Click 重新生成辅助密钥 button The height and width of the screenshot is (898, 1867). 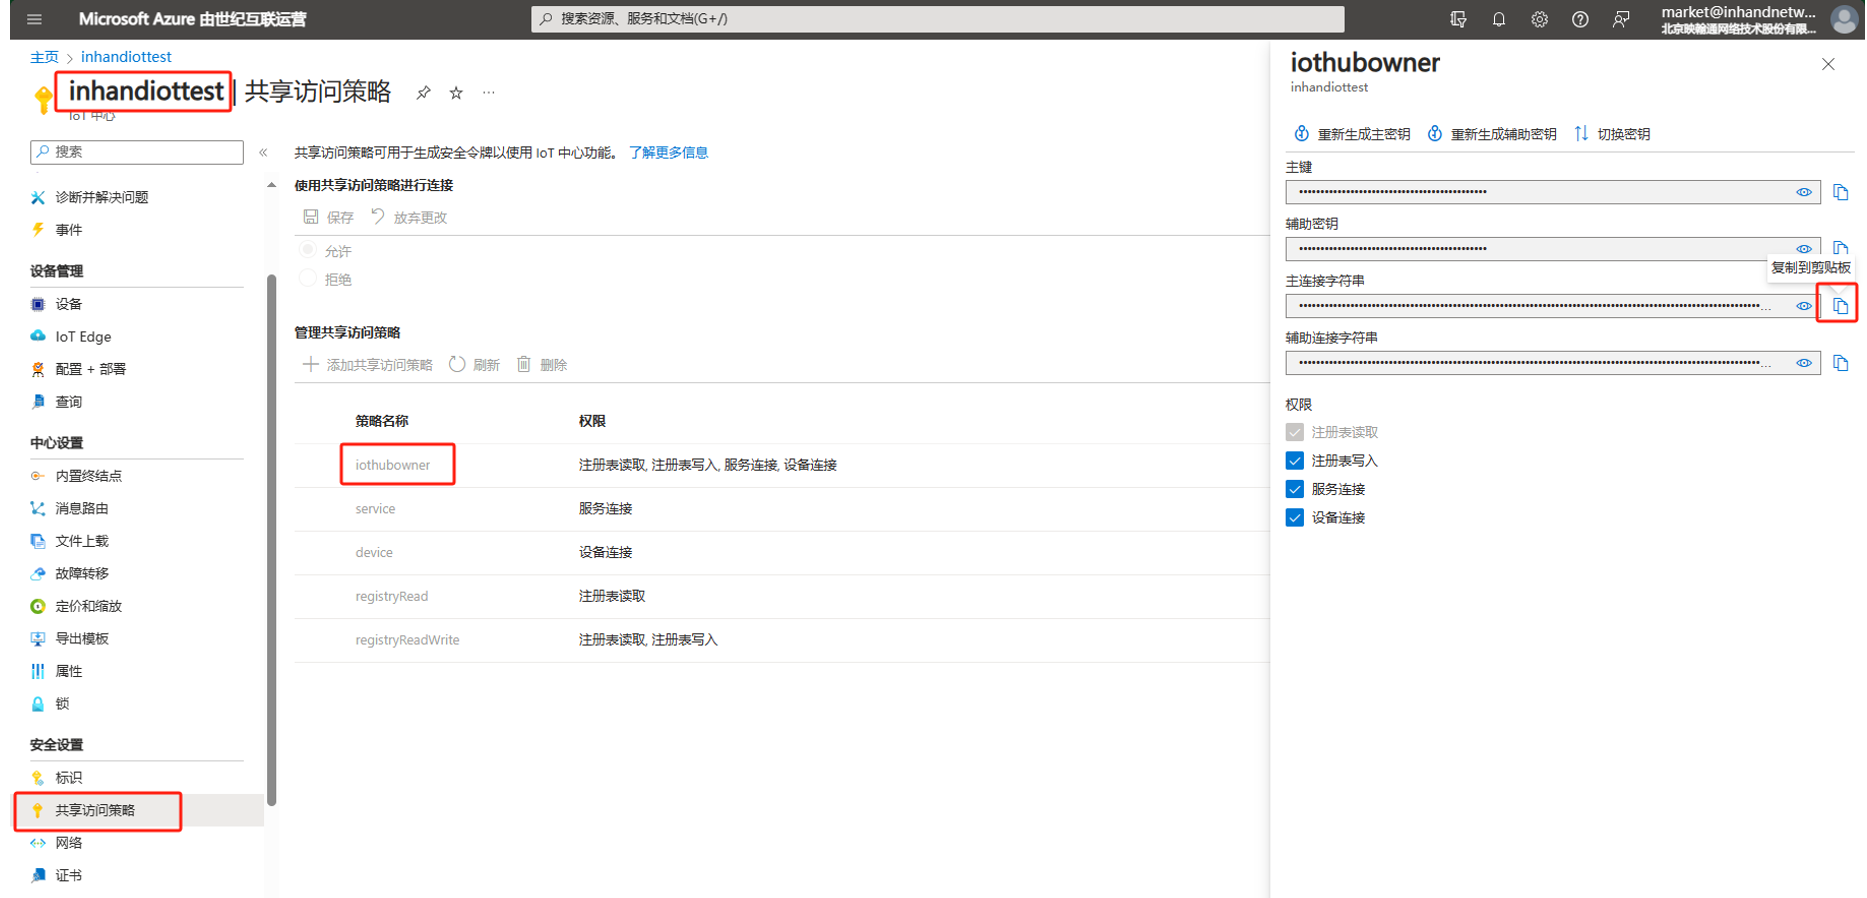pos(1492,134)
